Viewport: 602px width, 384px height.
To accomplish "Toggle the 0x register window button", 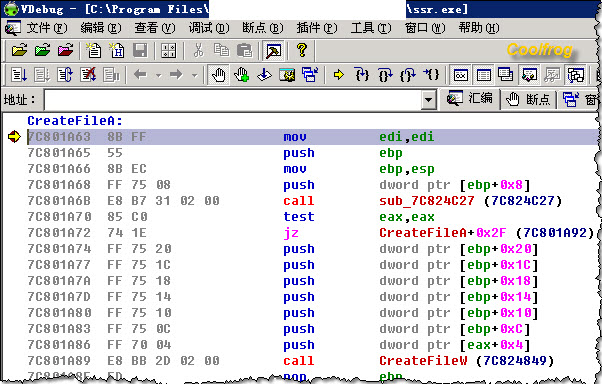I will pos(460,75).
